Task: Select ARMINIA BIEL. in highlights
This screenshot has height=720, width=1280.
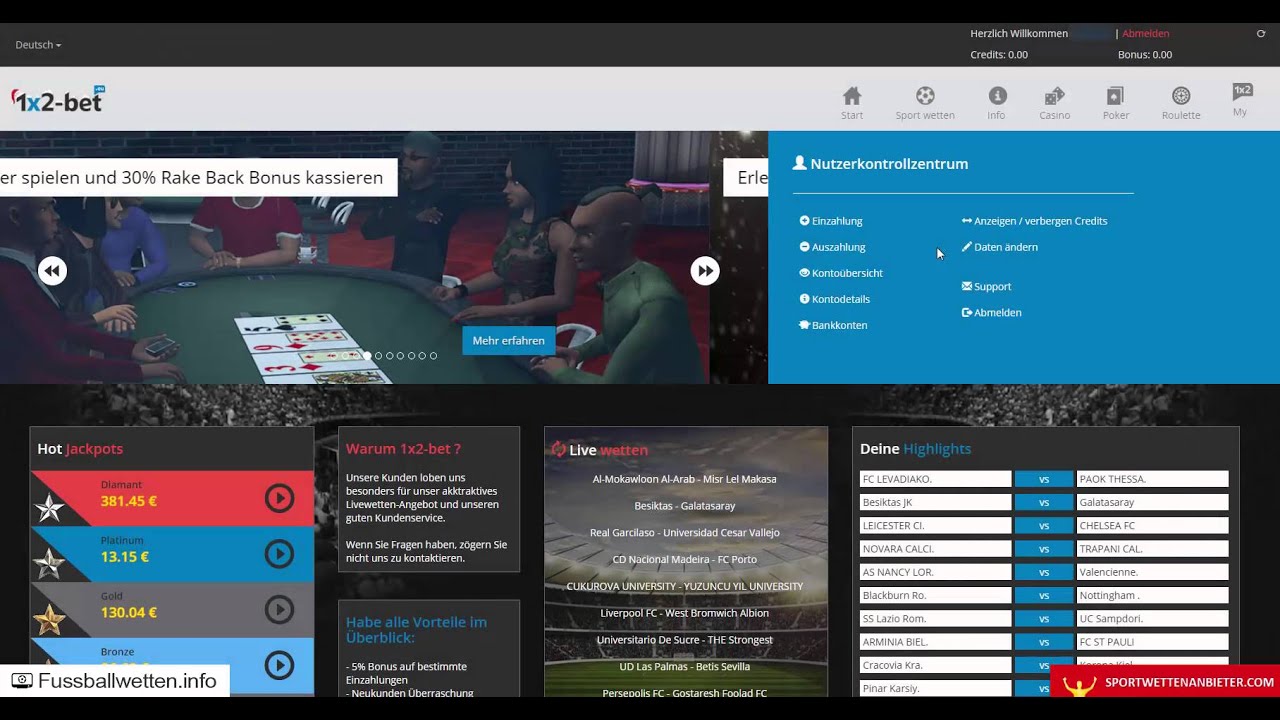Action: coord(935,642)
